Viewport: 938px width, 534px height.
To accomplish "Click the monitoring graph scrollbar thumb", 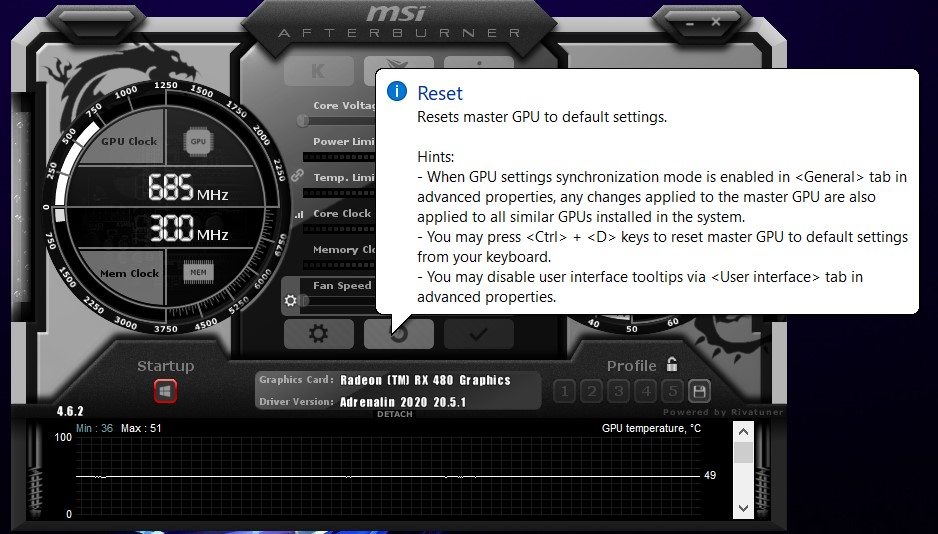I will pos(743,453).
